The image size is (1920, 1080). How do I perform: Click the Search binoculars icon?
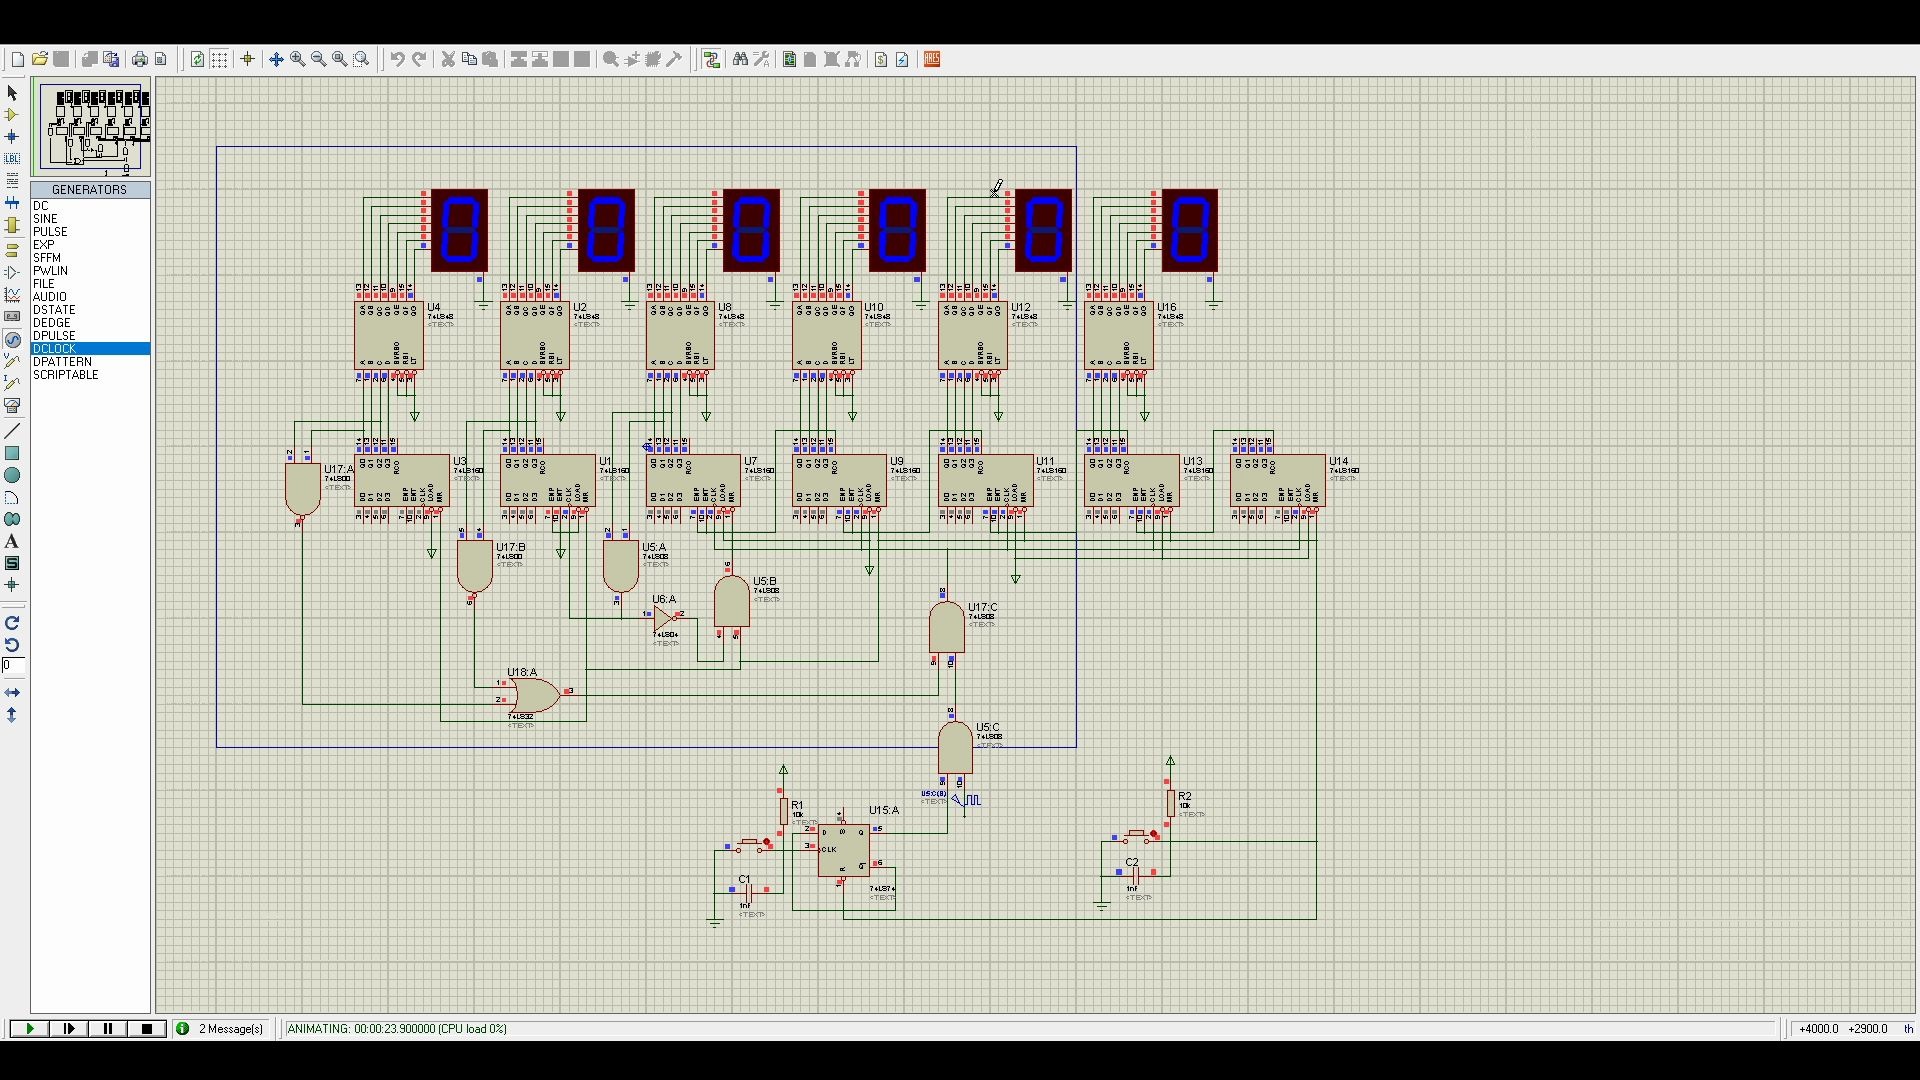740,60
